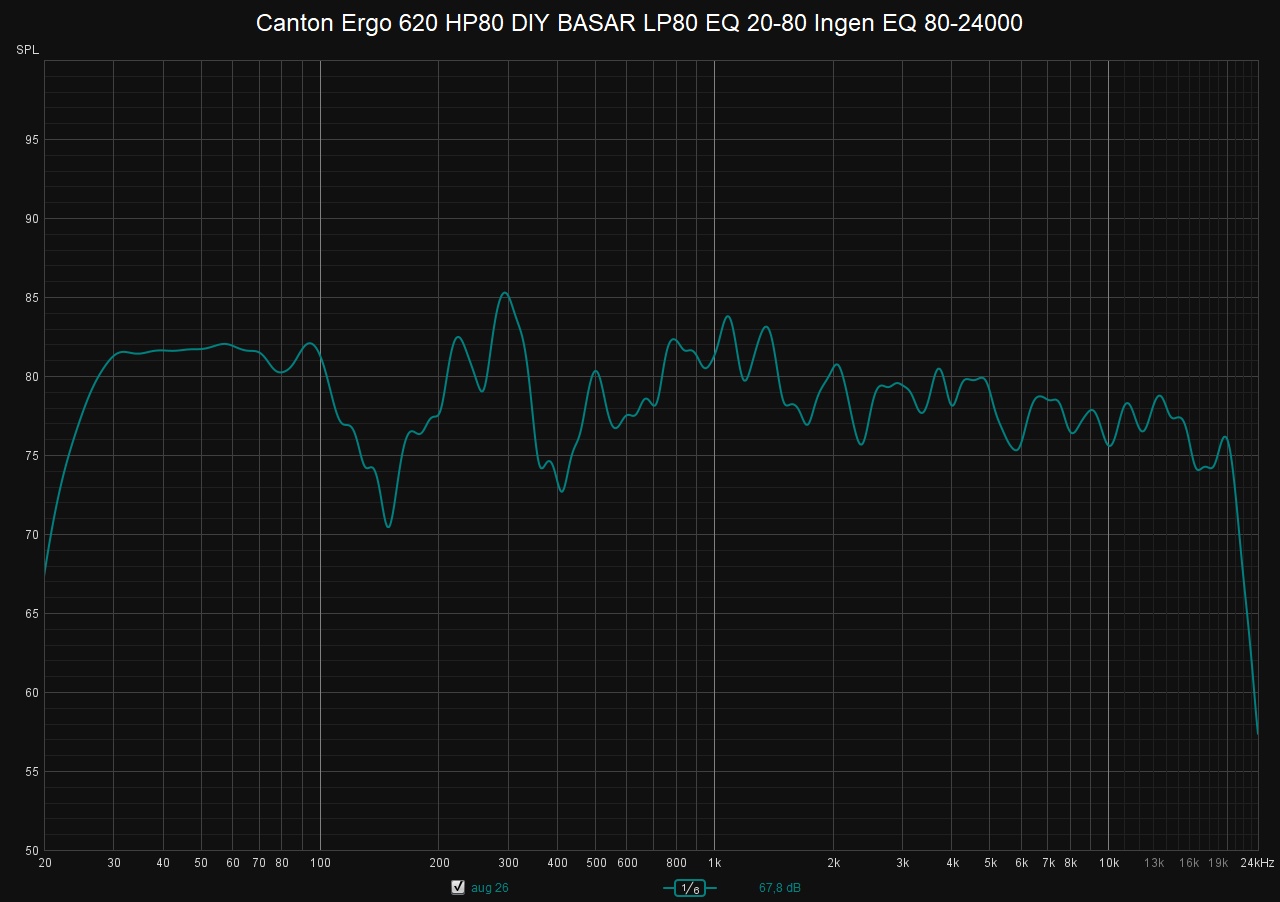The image size is (1280, 902).
Task: Click the 55 dB tick on SPL axis
Action: (32, 772)
